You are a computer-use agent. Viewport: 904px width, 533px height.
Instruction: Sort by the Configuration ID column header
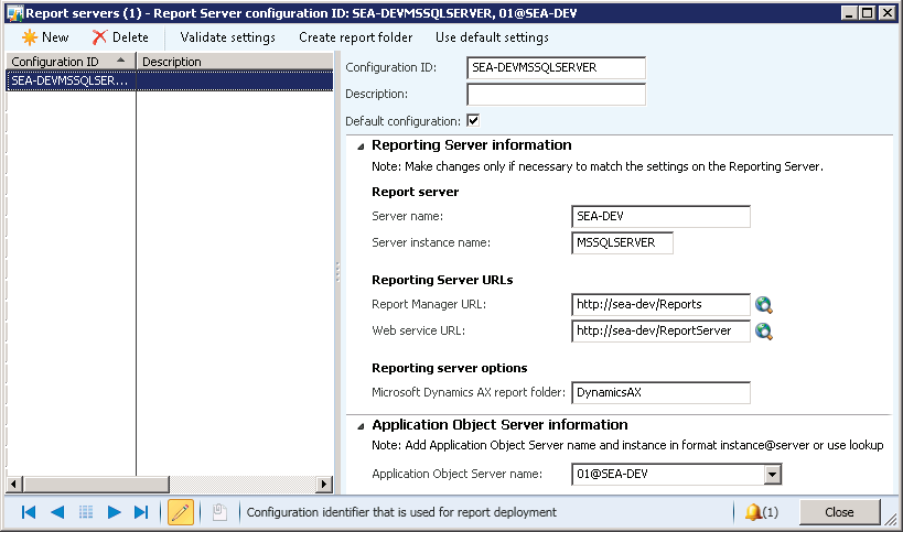(70, 61)
